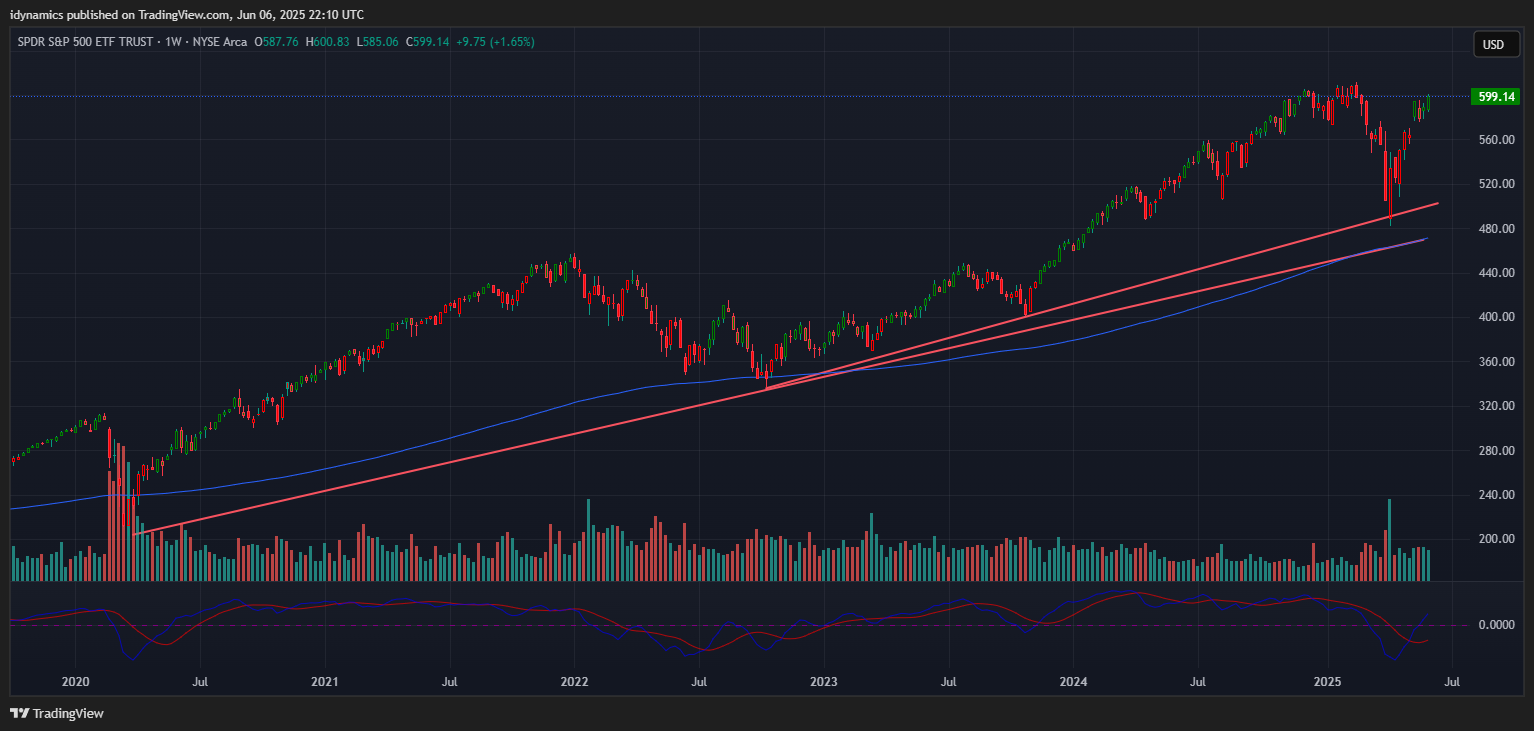Select the 2022 label on the time axis
The height and width of the screenshot is (731, 1534).
[574, 682]
